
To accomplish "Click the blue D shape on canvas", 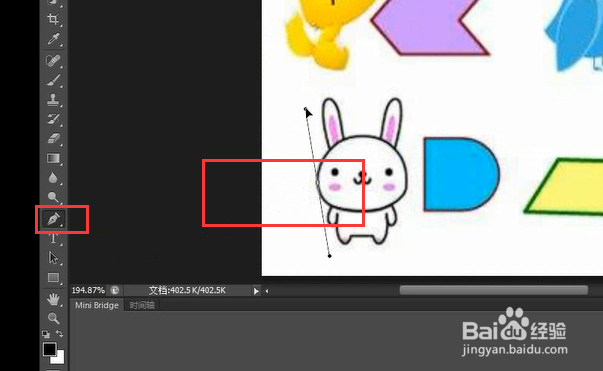I will pyautogui.click(x=461, y=174).
